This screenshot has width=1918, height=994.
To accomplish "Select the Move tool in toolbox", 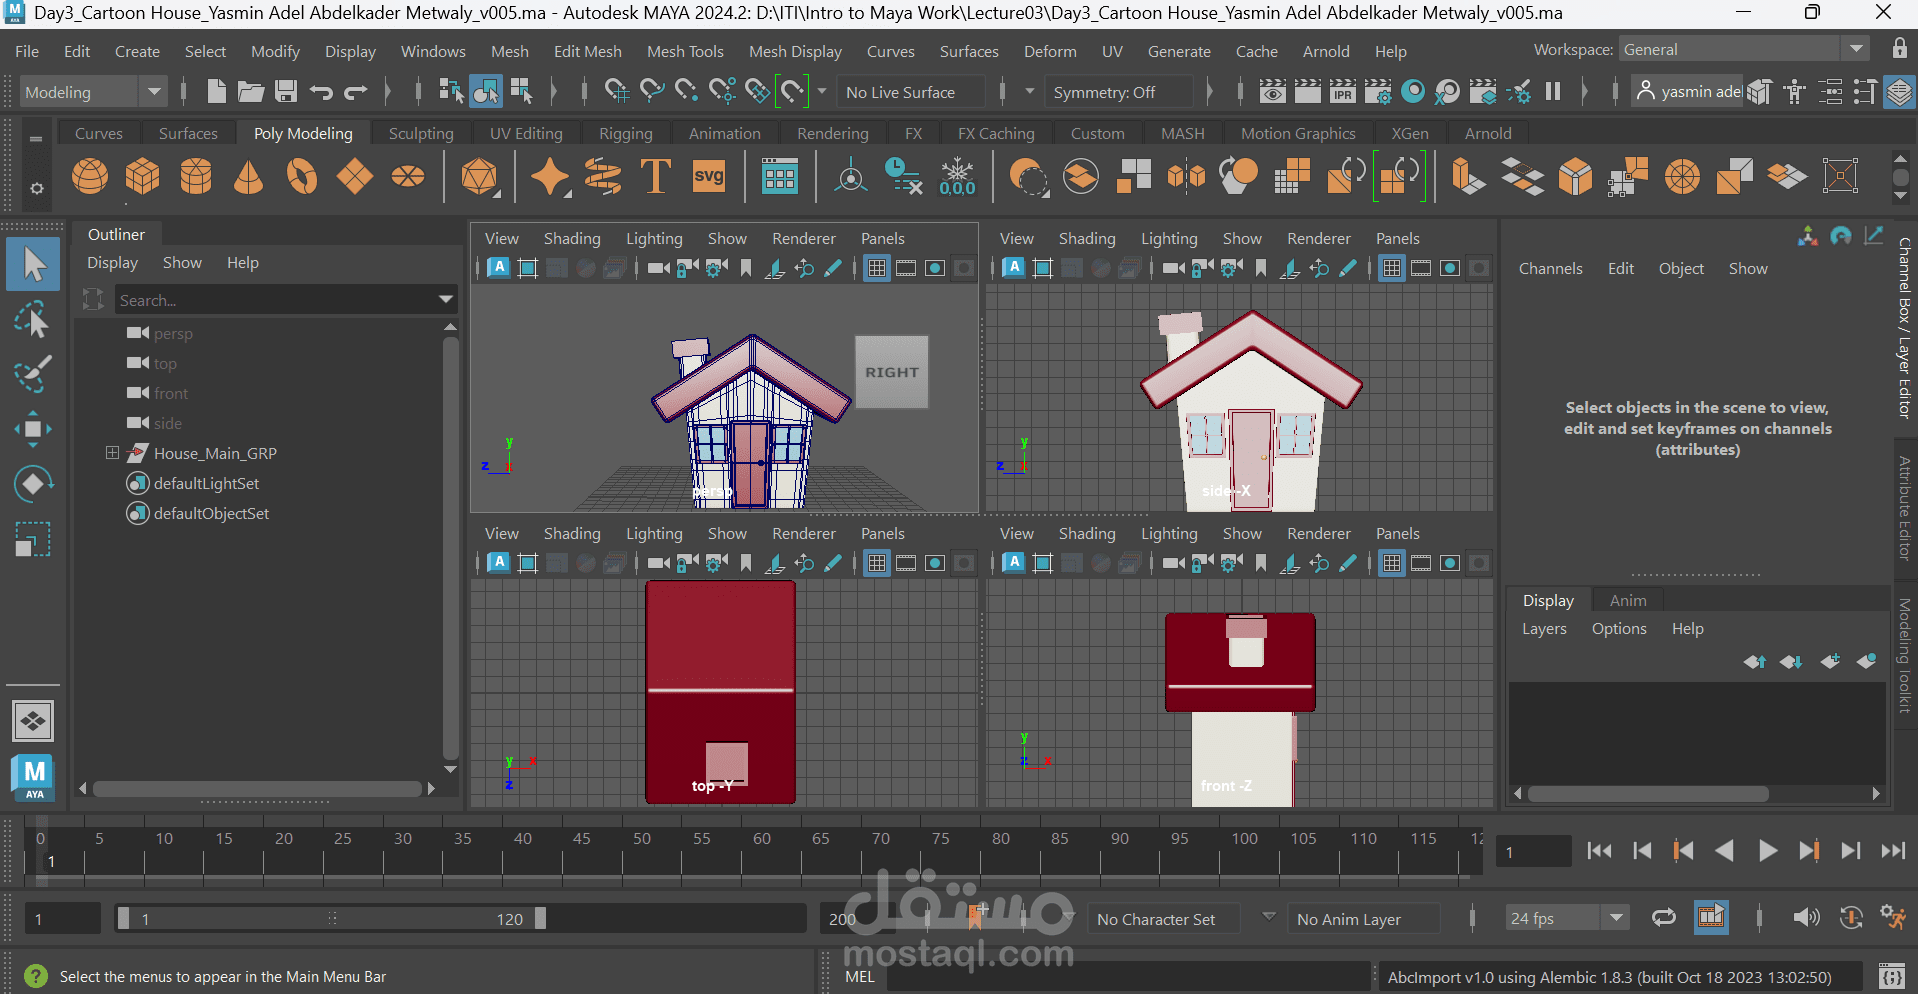I will [33, 429].
